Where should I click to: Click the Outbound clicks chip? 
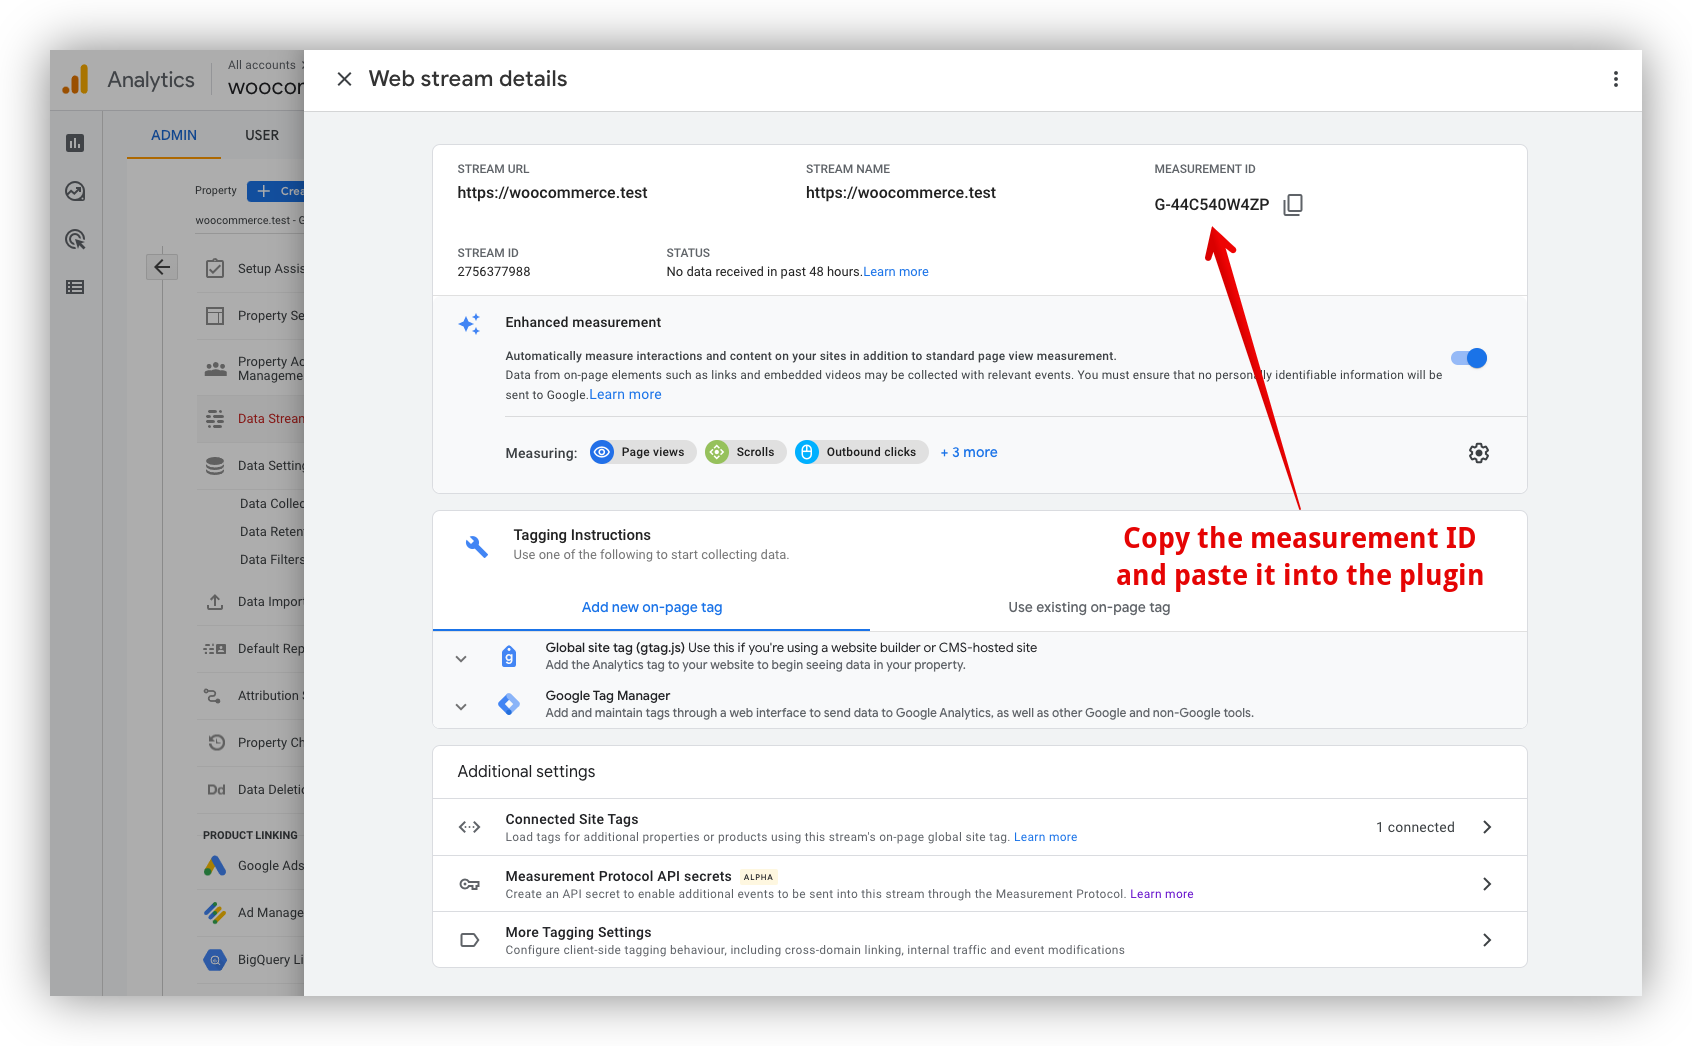(x=861, y=452)
